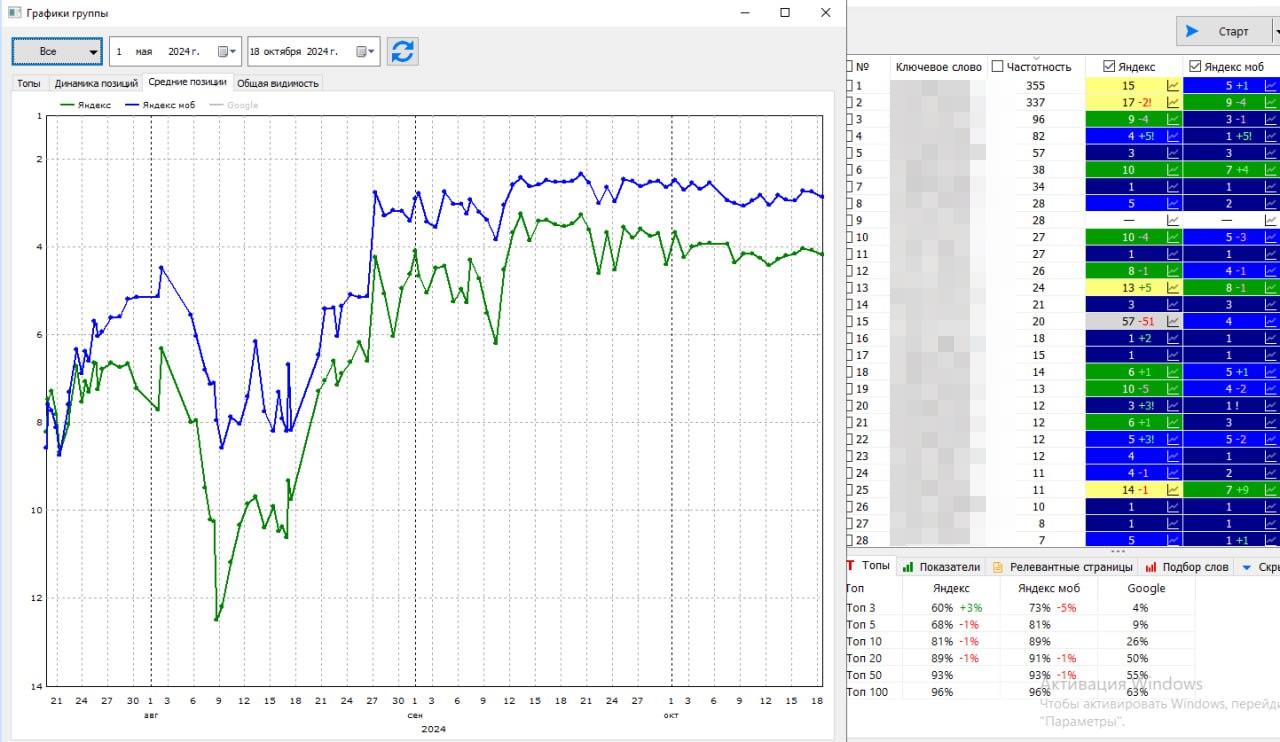Open Yandex position chart for keyword row 1
The height and width of the screenshot is (742, 1280).
(1174, 86)
